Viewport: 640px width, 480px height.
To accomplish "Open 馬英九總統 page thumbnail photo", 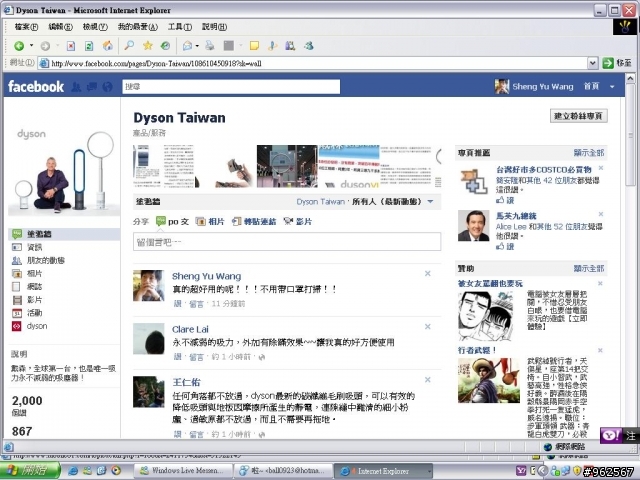I will pos(473,226).
